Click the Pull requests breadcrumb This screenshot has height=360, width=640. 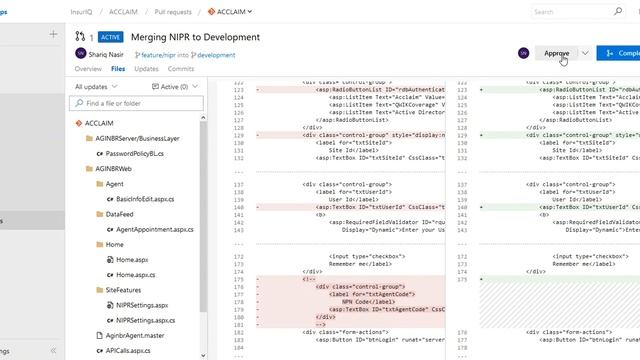click(173, 12)
